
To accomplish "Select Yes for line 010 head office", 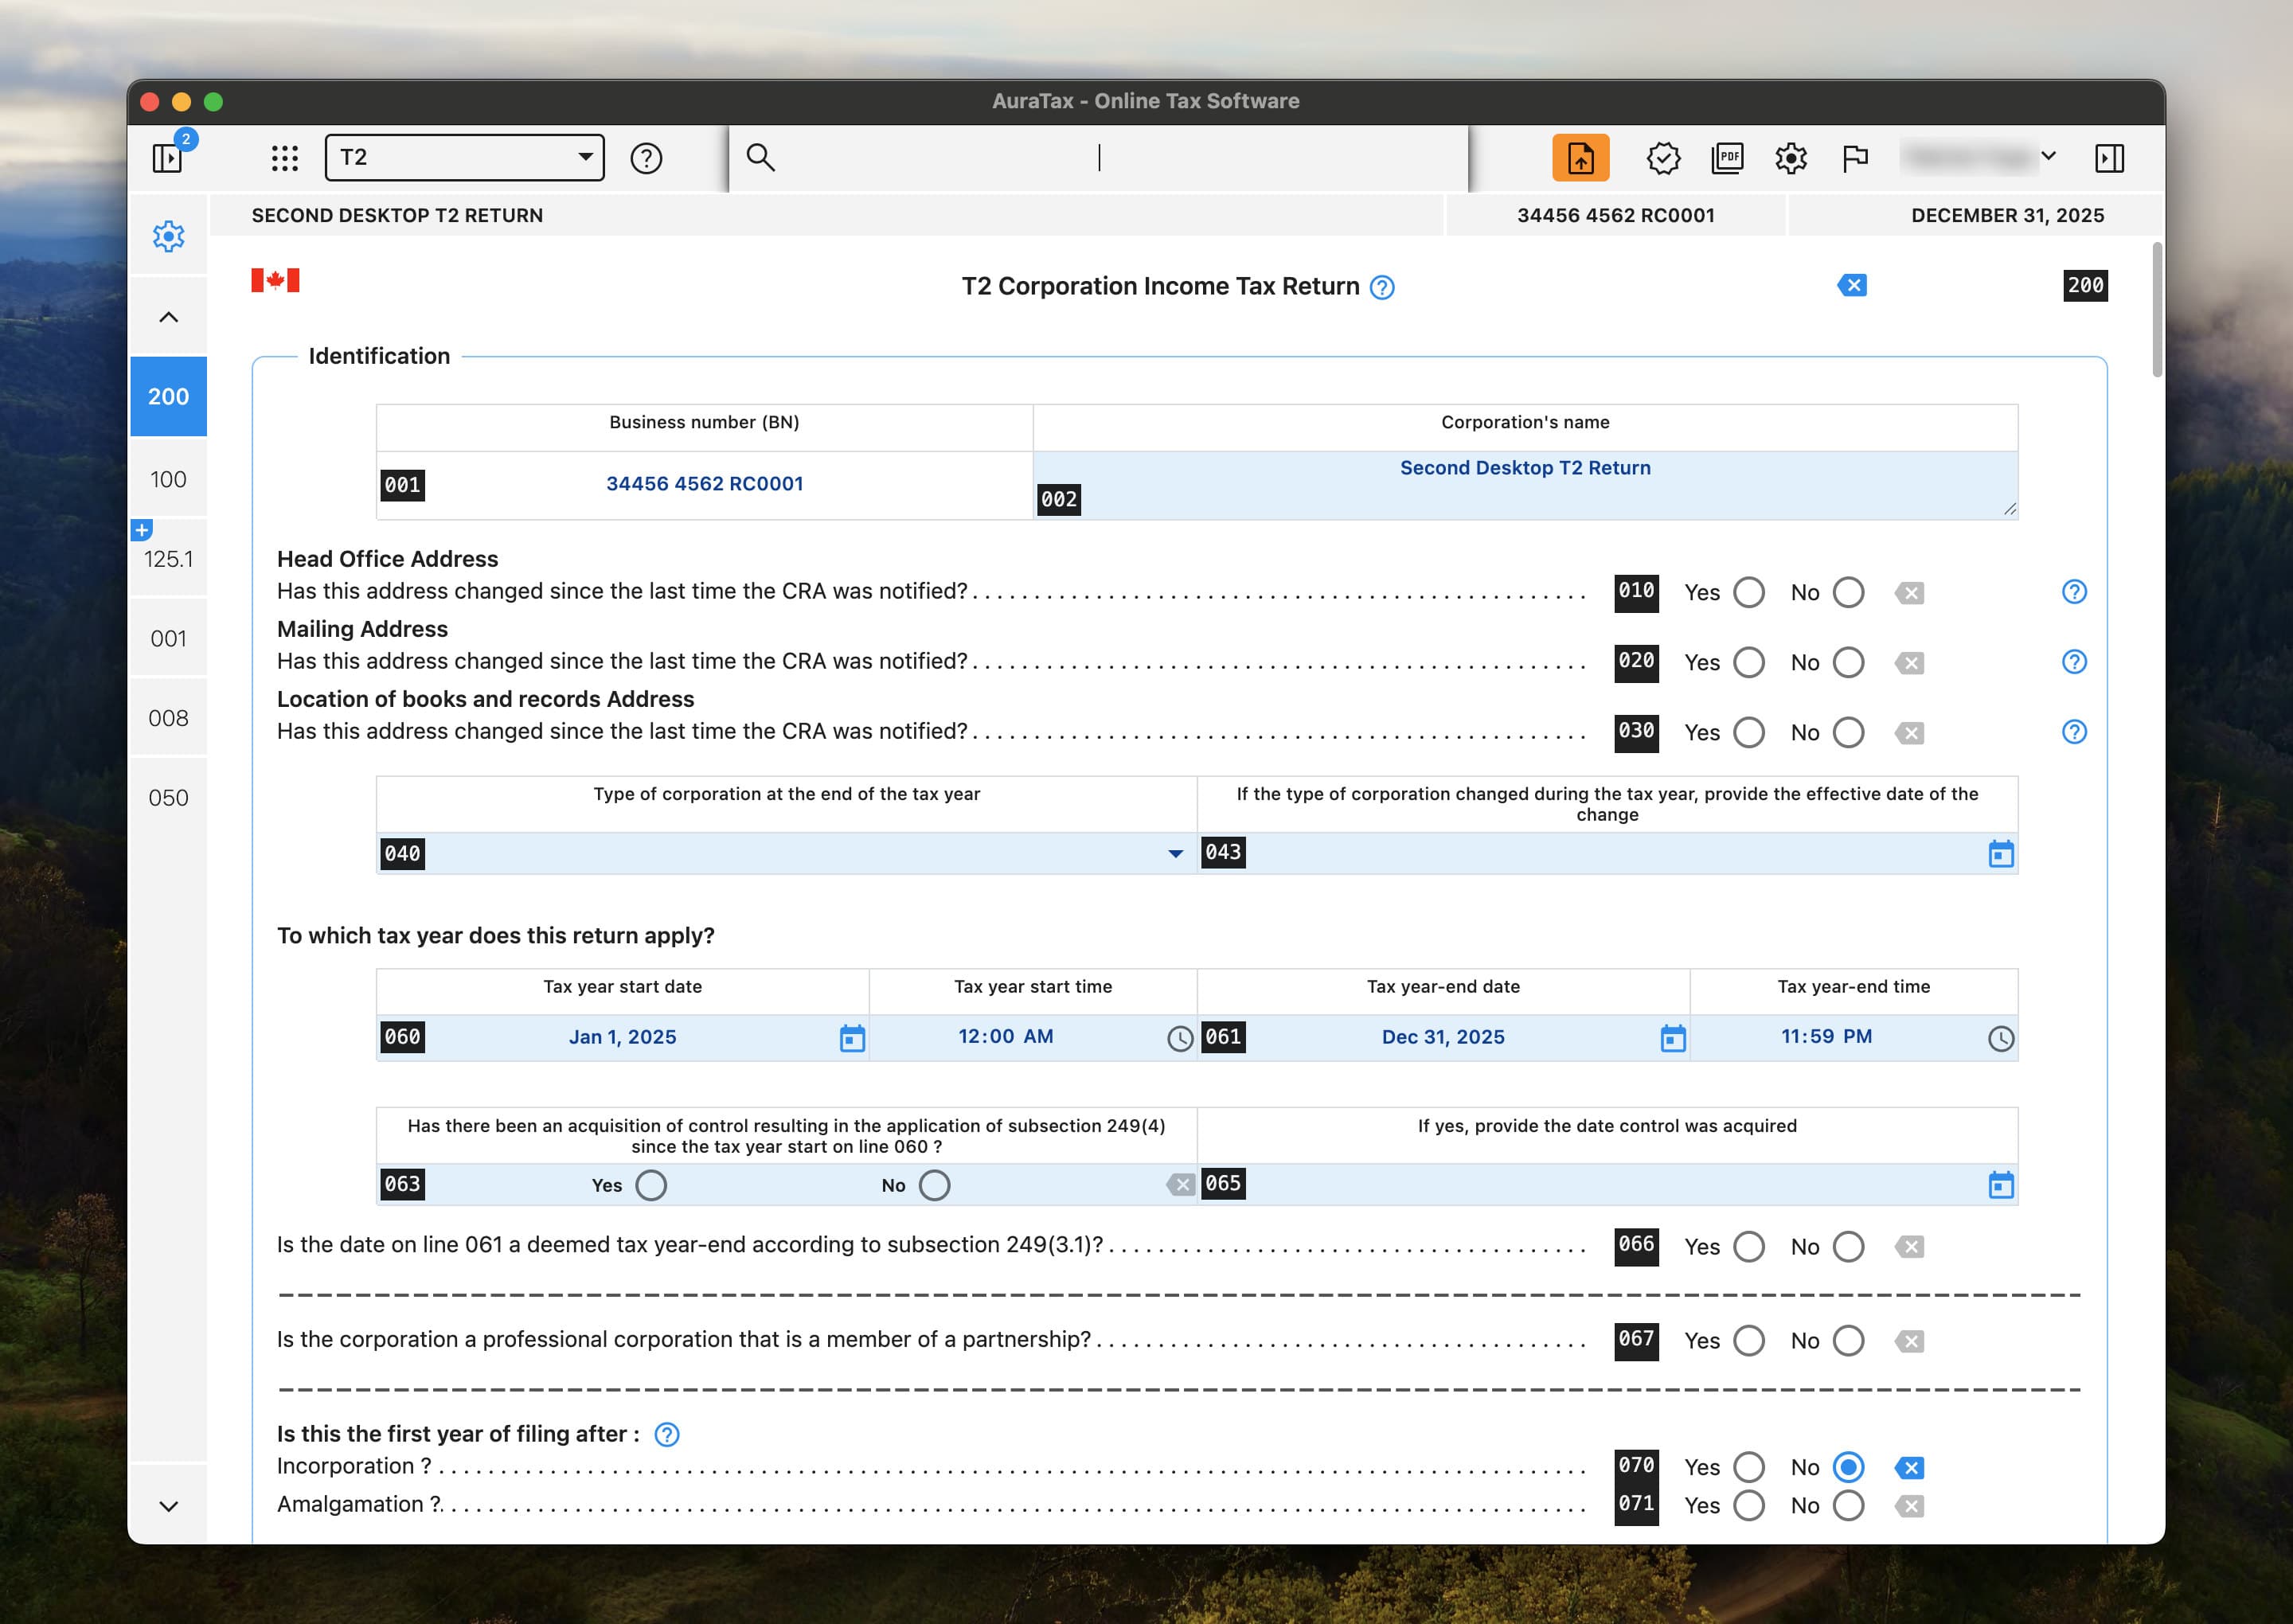I will 1749,592.
